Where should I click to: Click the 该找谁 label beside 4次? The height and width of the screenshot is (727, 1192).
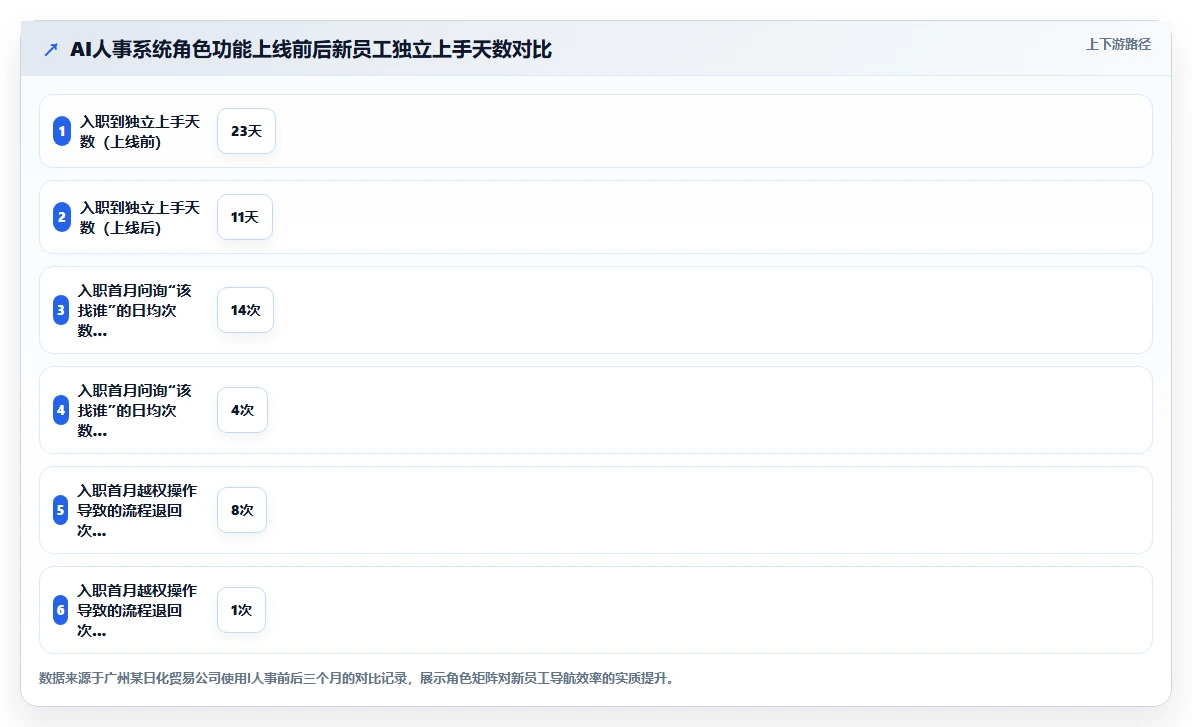(x=135, y=410)
